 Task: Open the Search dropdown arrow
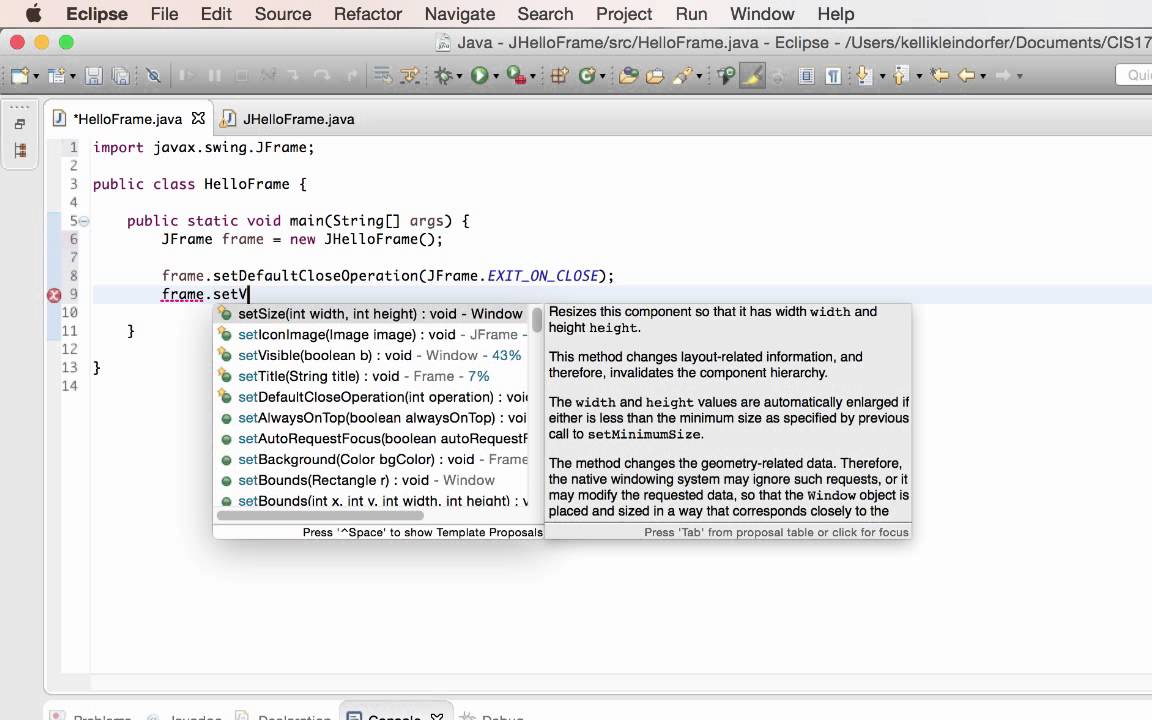[699, 76]
